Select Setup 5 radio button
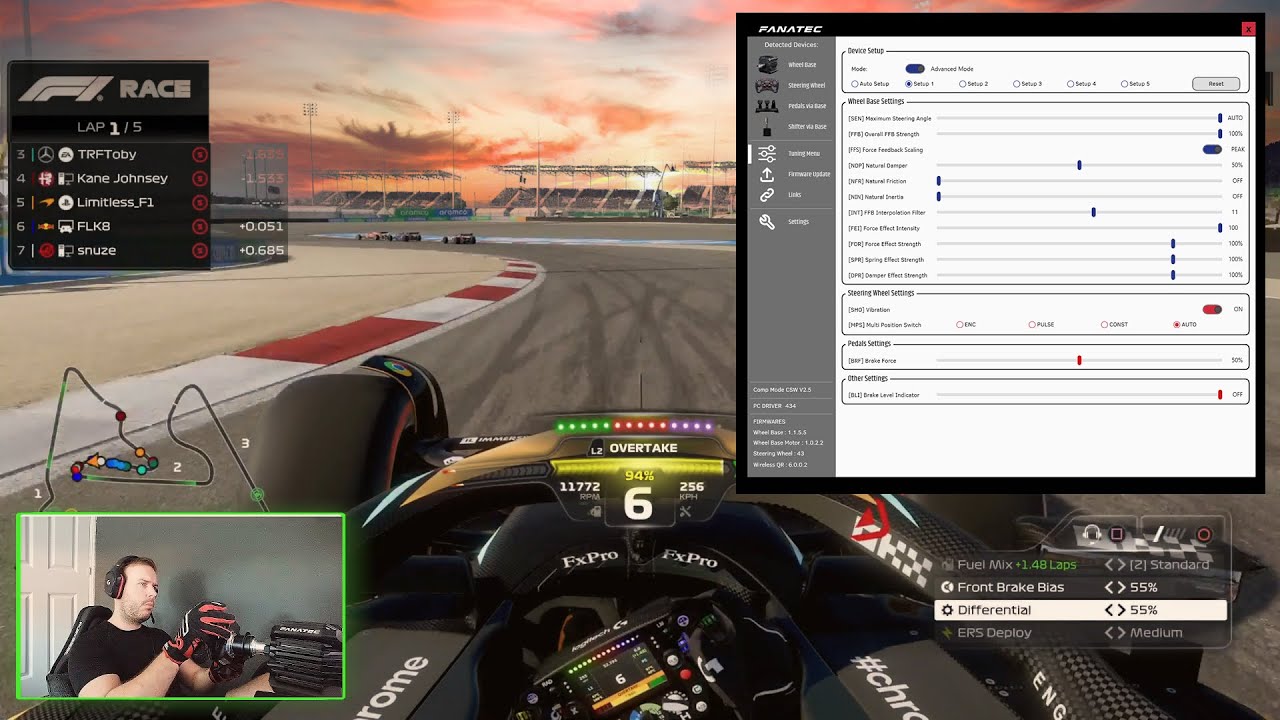Screen dimensions: 1280x720 tap(1124, 84)
